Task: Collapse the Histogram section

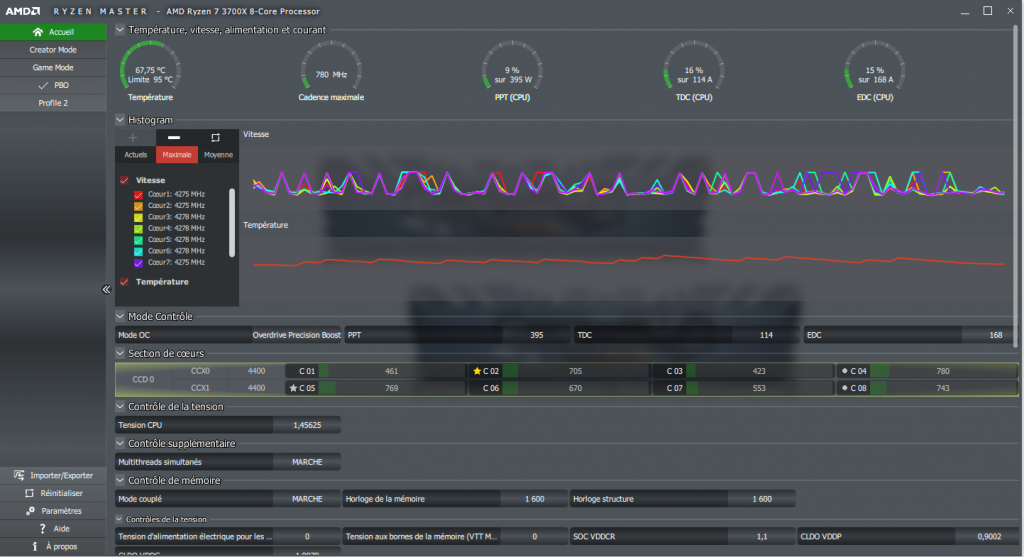Action: point(120,119)
